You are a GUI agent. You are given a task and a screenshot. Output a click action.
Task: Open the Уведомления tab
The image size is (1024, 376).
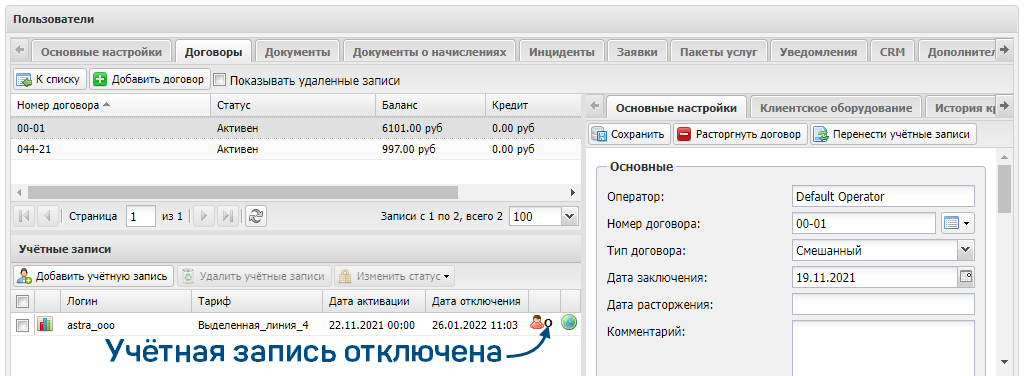tap(818, 52)
